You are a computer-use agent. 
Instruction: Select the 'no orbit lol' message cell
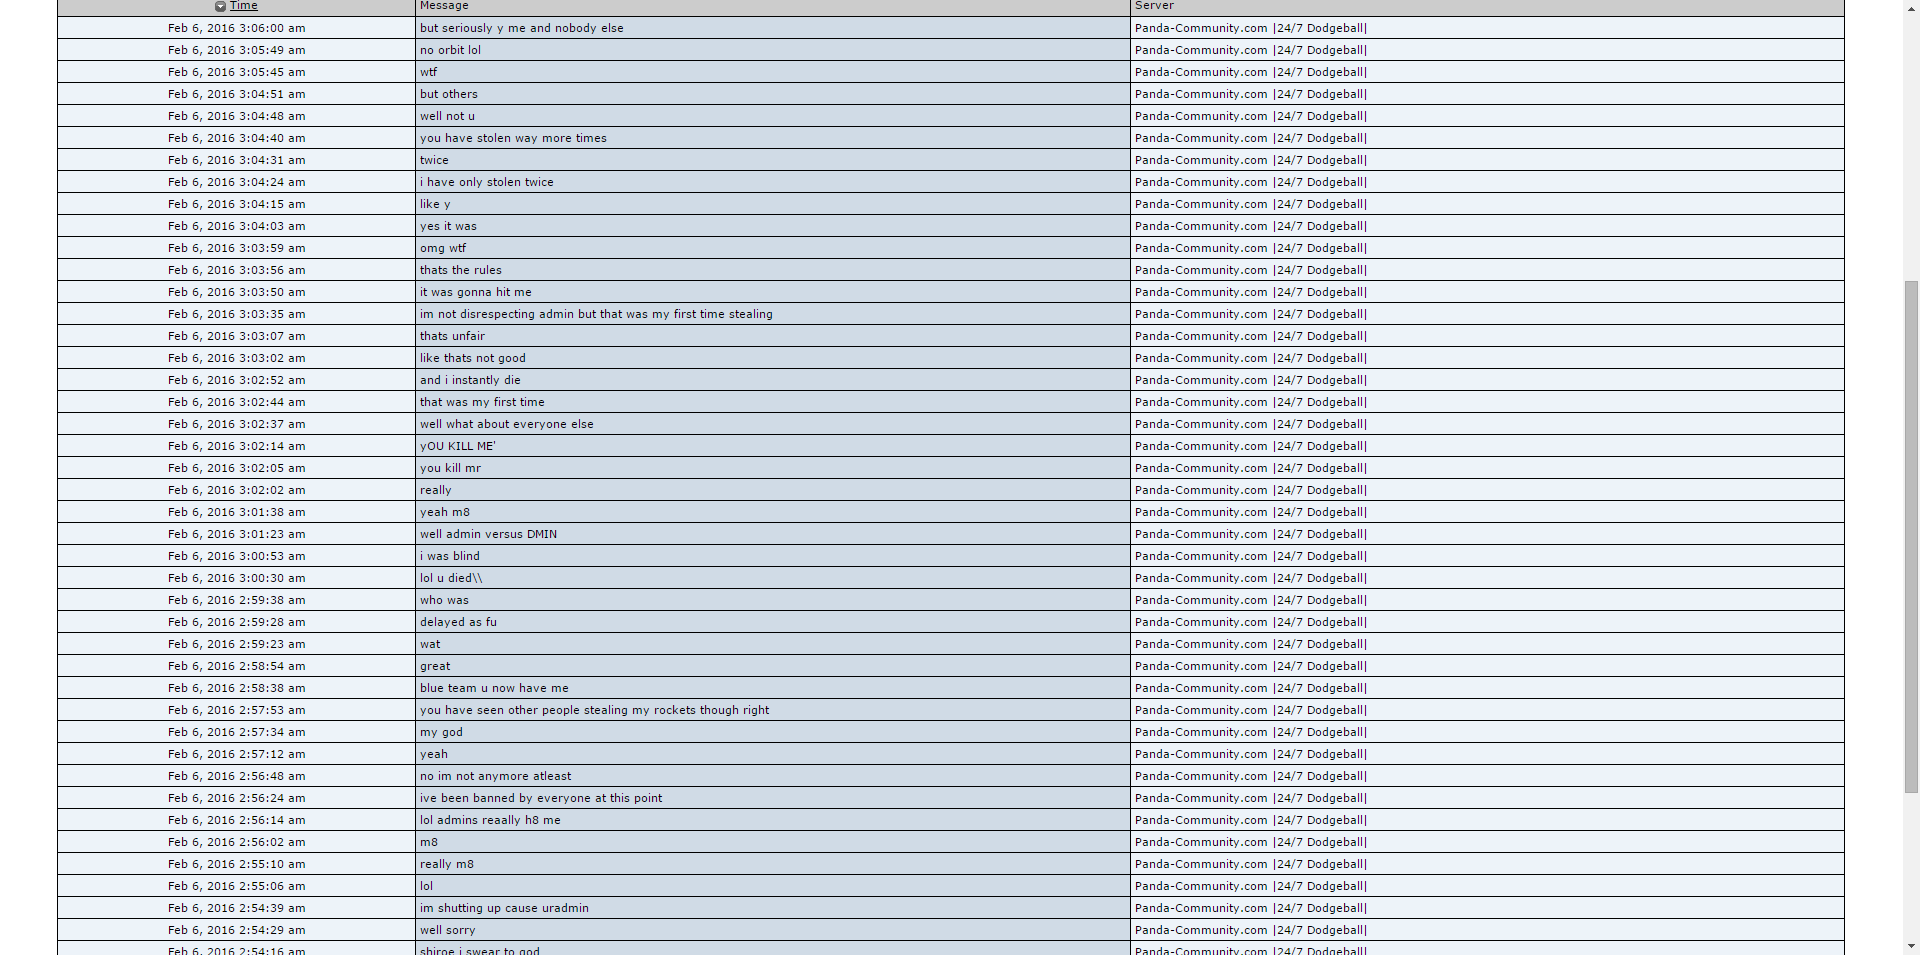450,50
